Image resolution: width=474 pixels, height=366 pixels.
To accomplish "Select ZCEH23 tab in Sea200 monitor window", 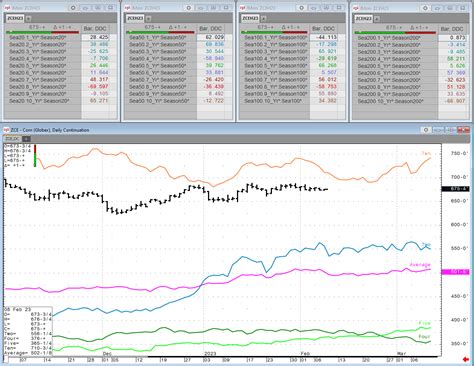I will 363,19.
